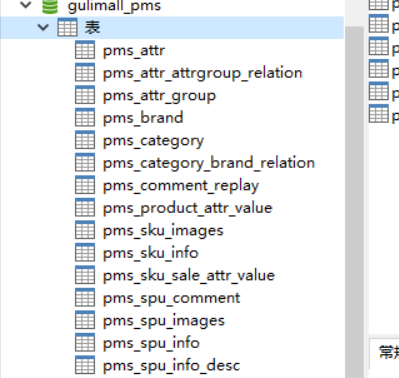This screenshot has width=399, height=378.
Task: Select pms_spu_info_desc table name
Action: pyautogui.click(x=171, y=366)
